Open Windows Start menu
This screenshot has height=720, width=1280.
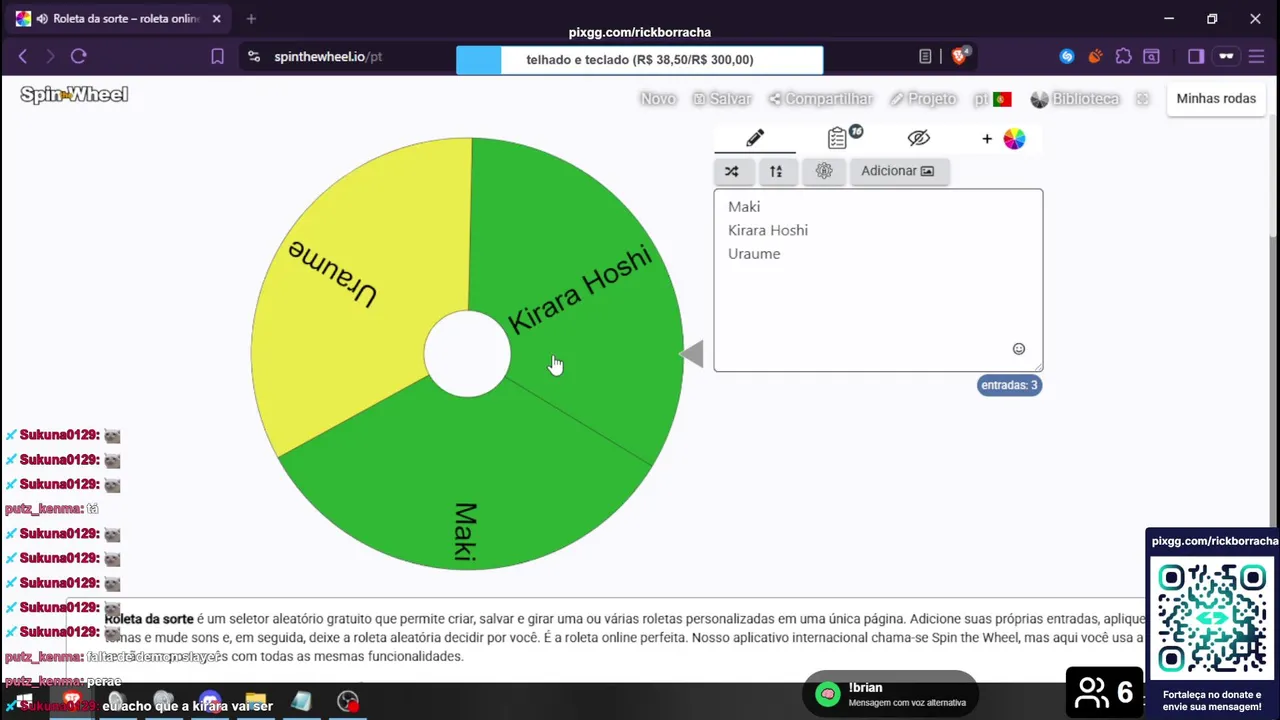coord(24,702)
